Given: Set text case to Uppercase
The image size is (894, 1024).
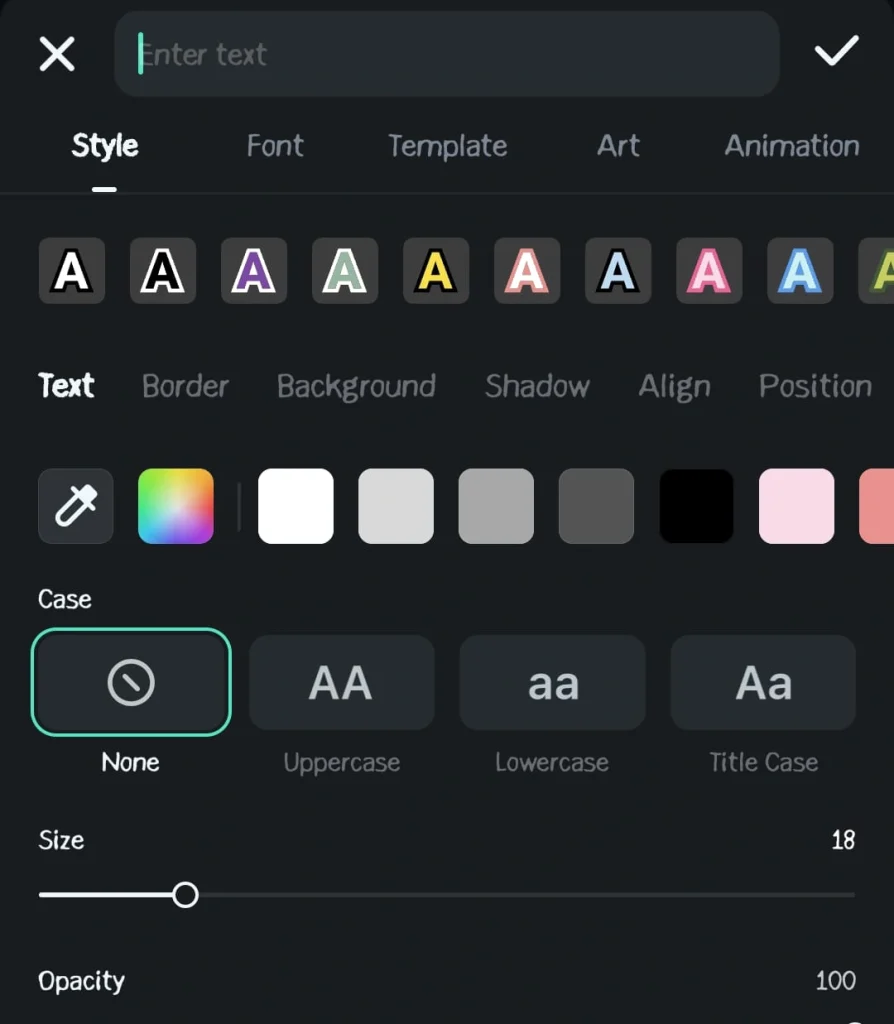Looking at the screenshot, I should 342,682.
